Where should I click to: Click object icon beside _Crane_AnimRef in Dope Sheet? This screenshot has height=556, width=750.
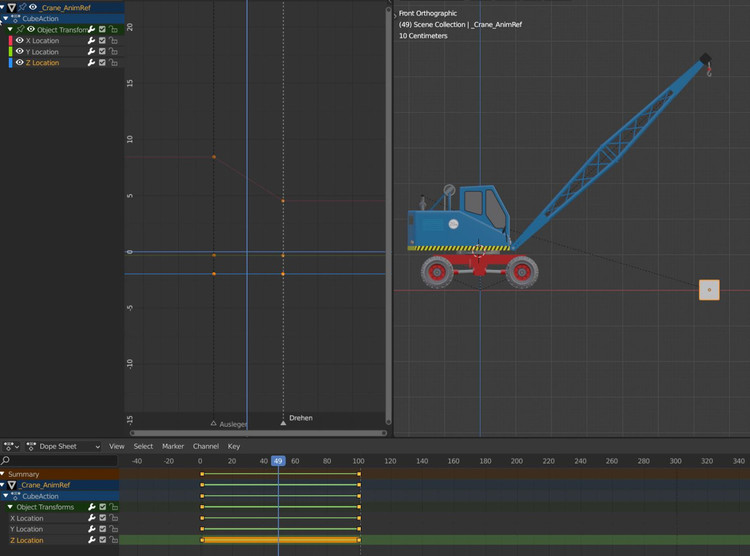[x=12, y=485]
